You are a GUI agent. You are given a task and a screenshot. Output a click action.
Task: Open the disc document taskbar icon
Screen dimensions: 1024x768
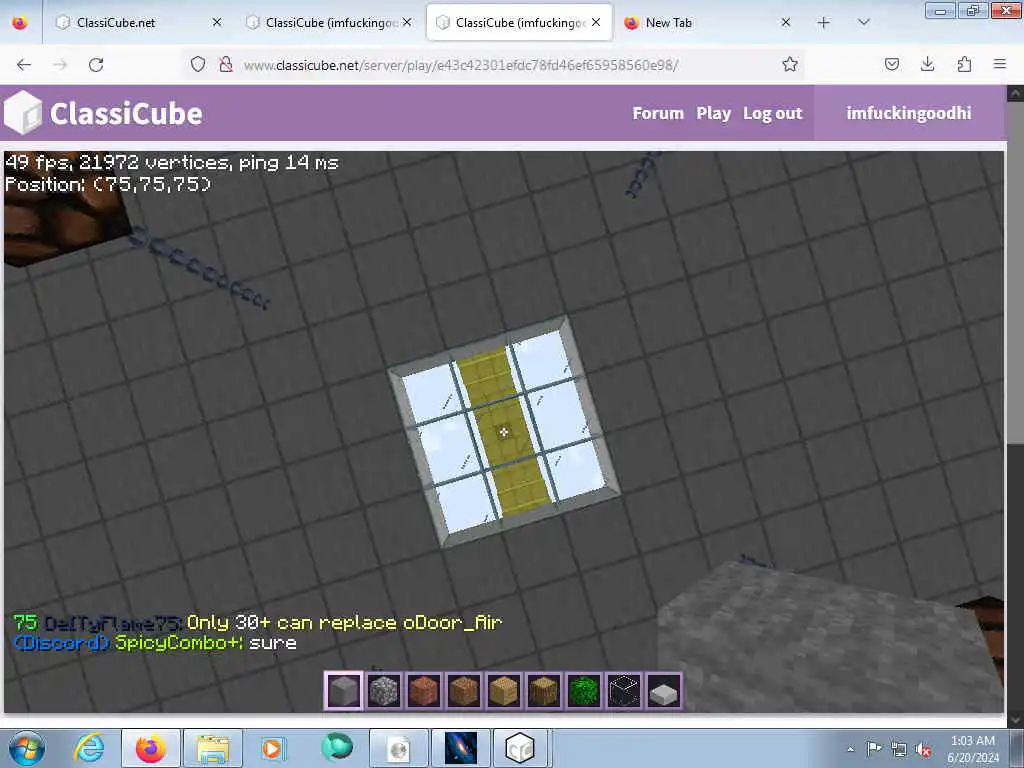(x=398, y=748)
